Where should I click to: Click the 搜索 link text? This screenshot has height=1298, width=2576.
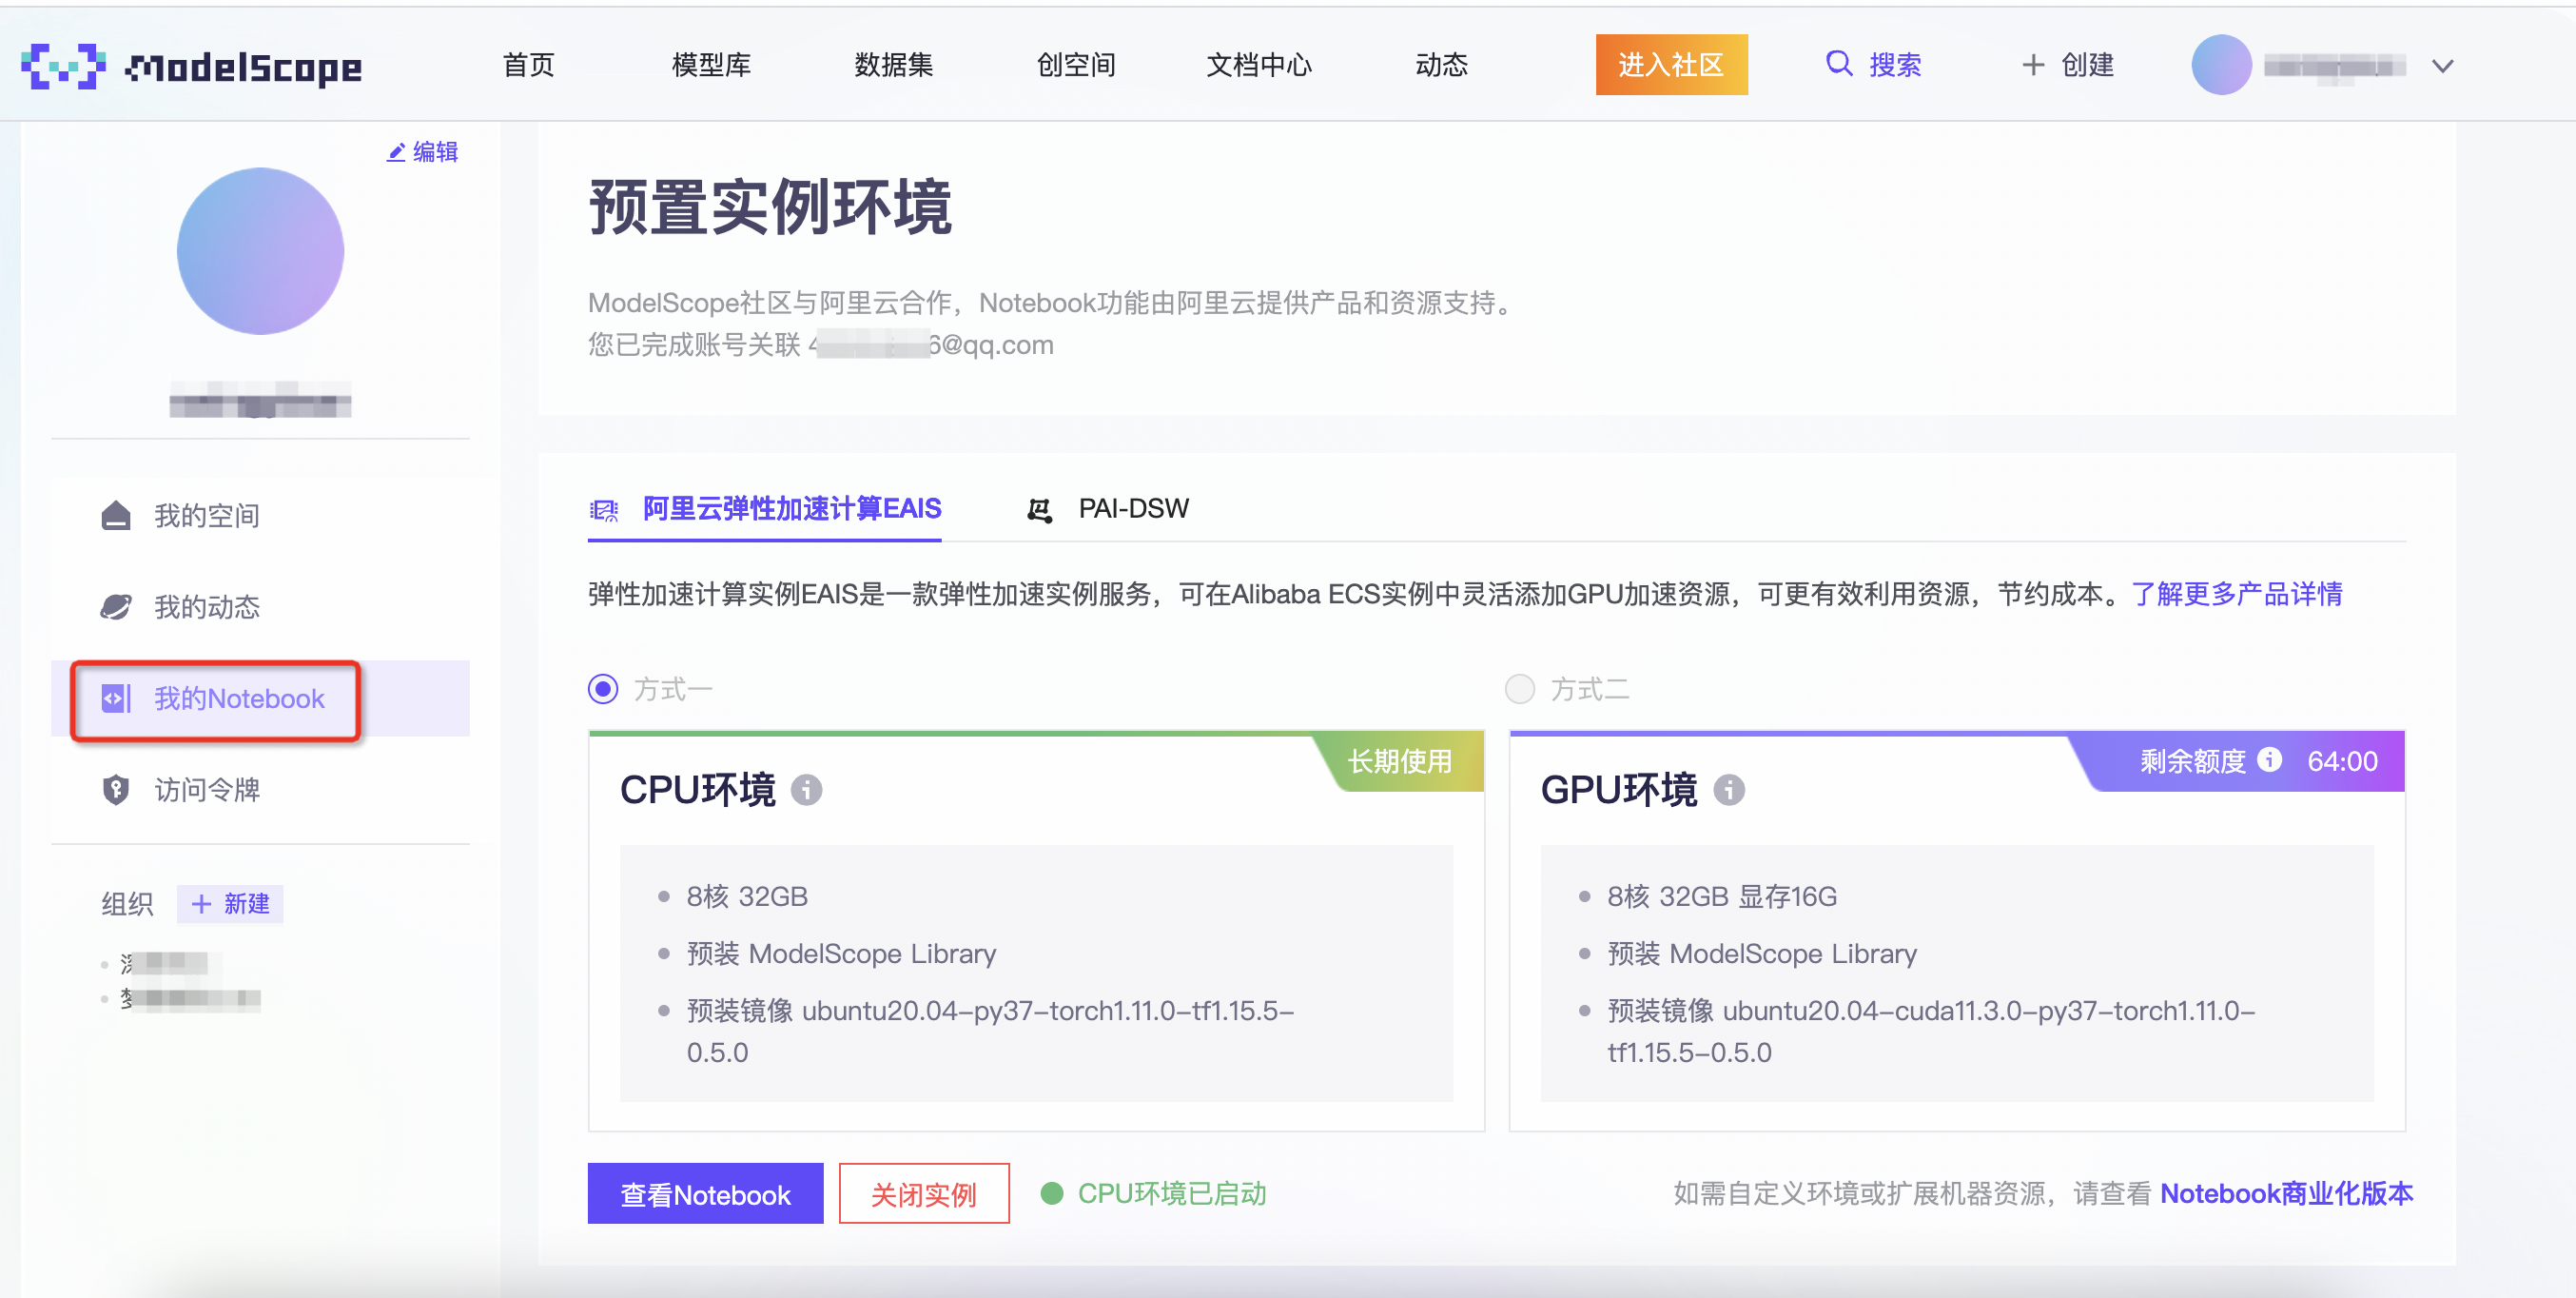1895,66
